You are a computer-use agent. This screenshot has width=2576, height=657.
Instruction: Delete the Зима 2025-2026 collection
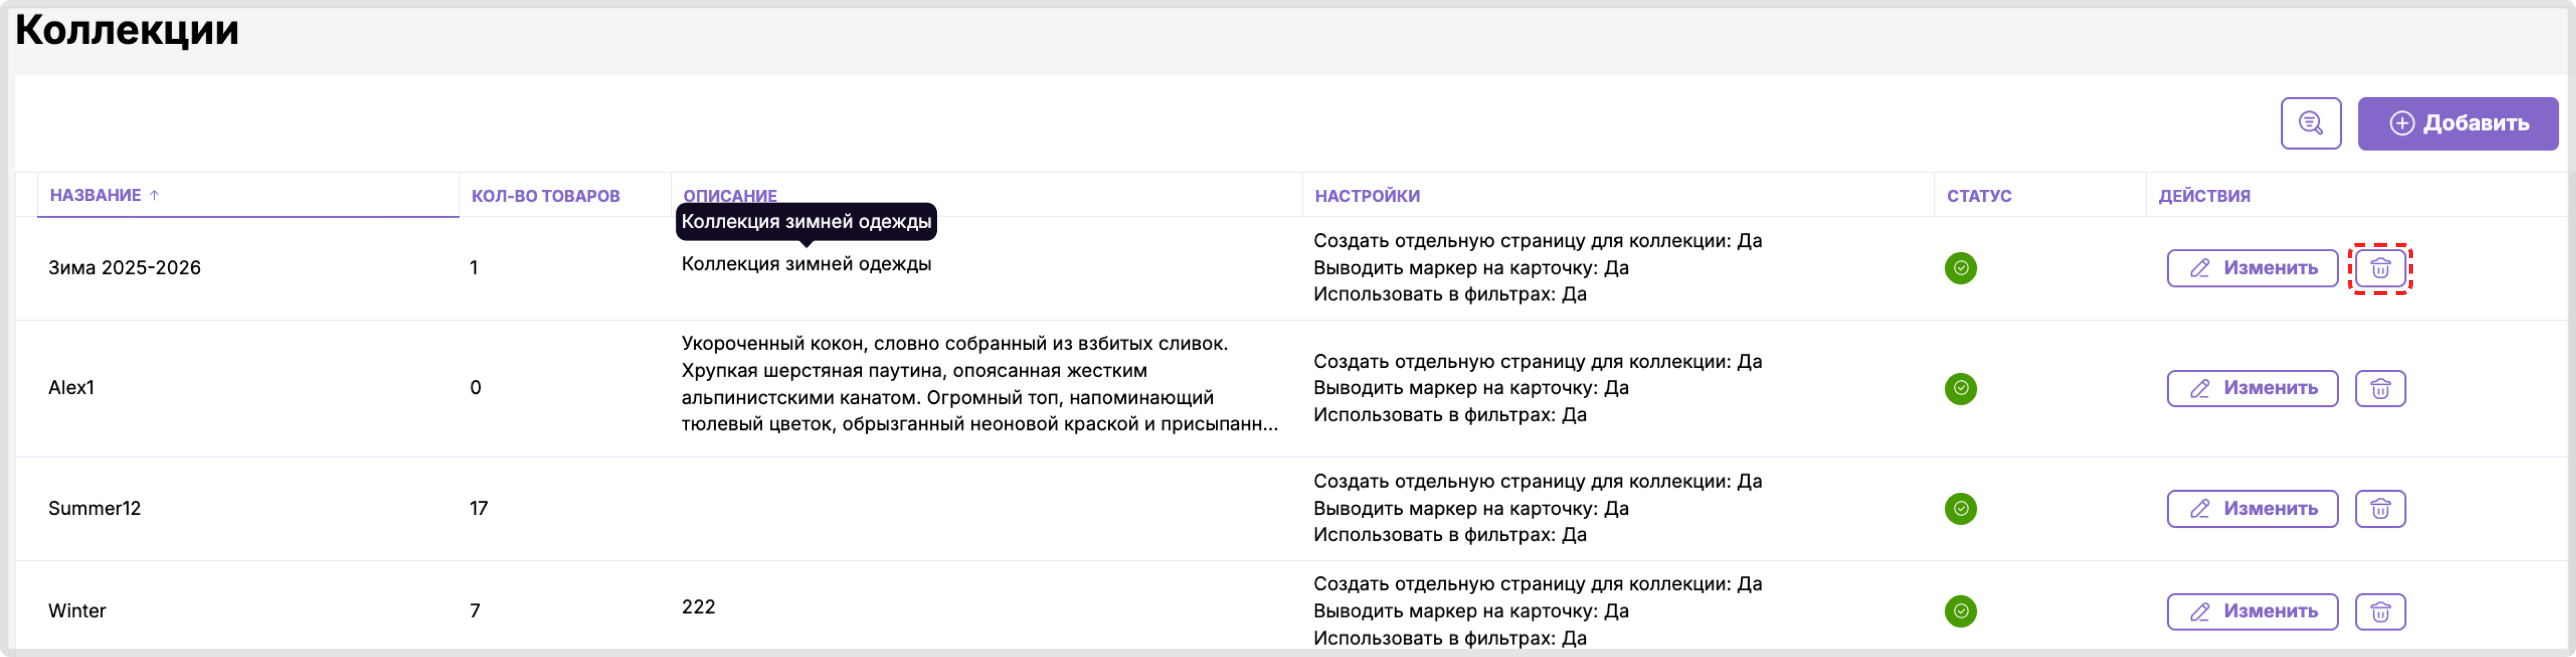[2380, 268]
